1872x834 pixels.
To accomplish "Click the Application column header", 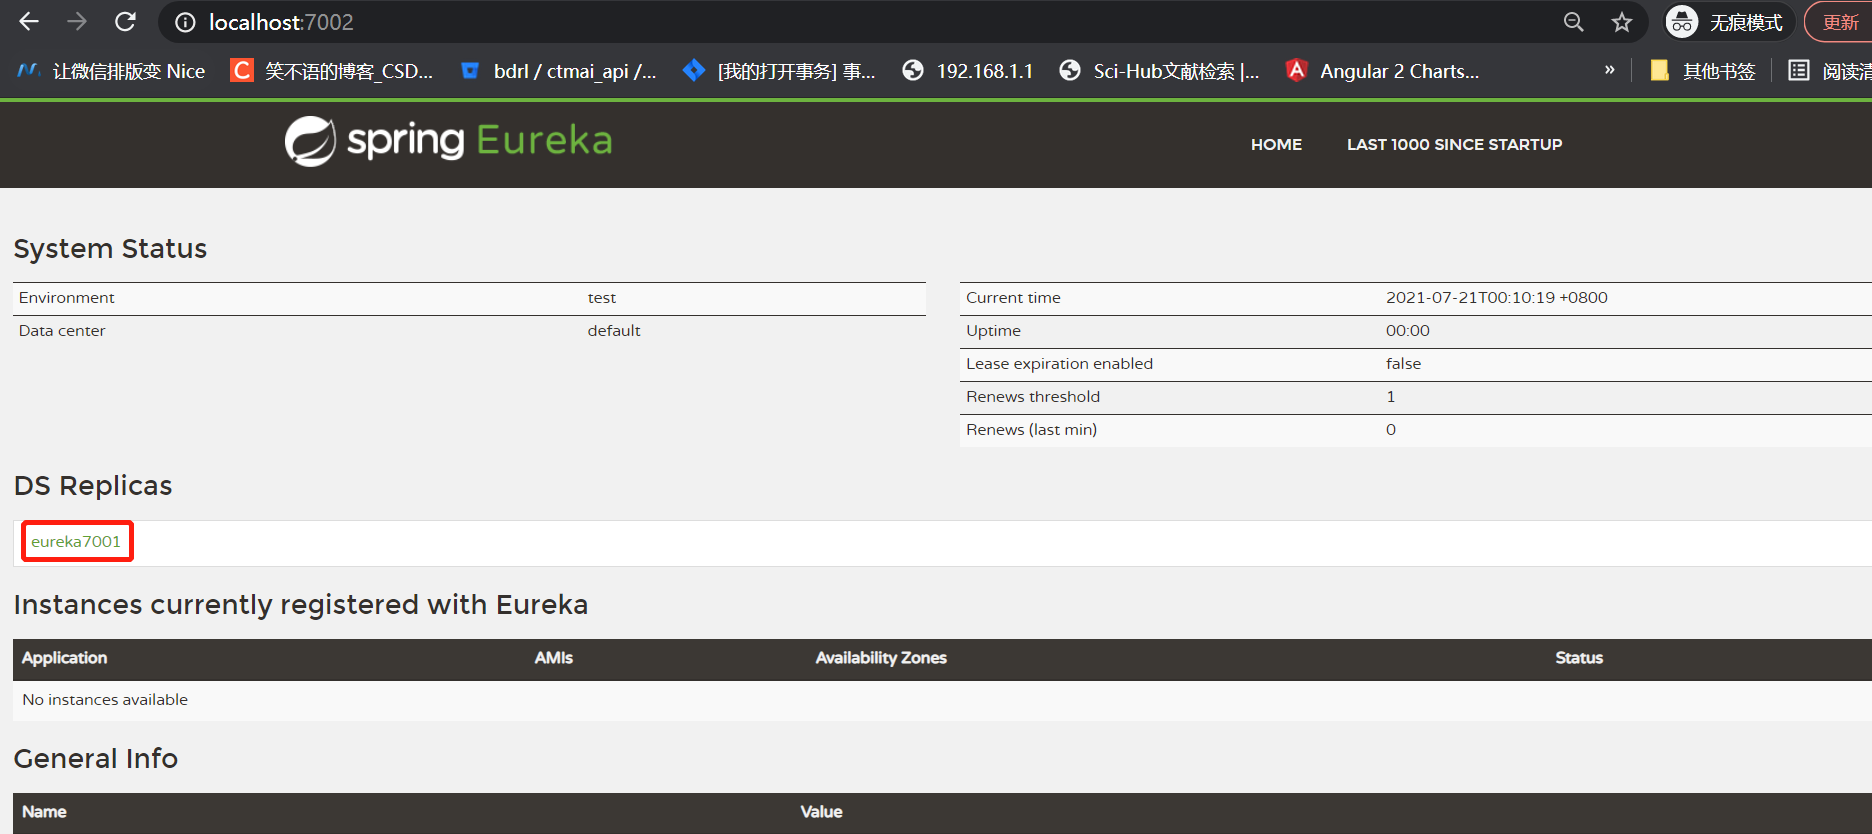I will tap(64, 658).
